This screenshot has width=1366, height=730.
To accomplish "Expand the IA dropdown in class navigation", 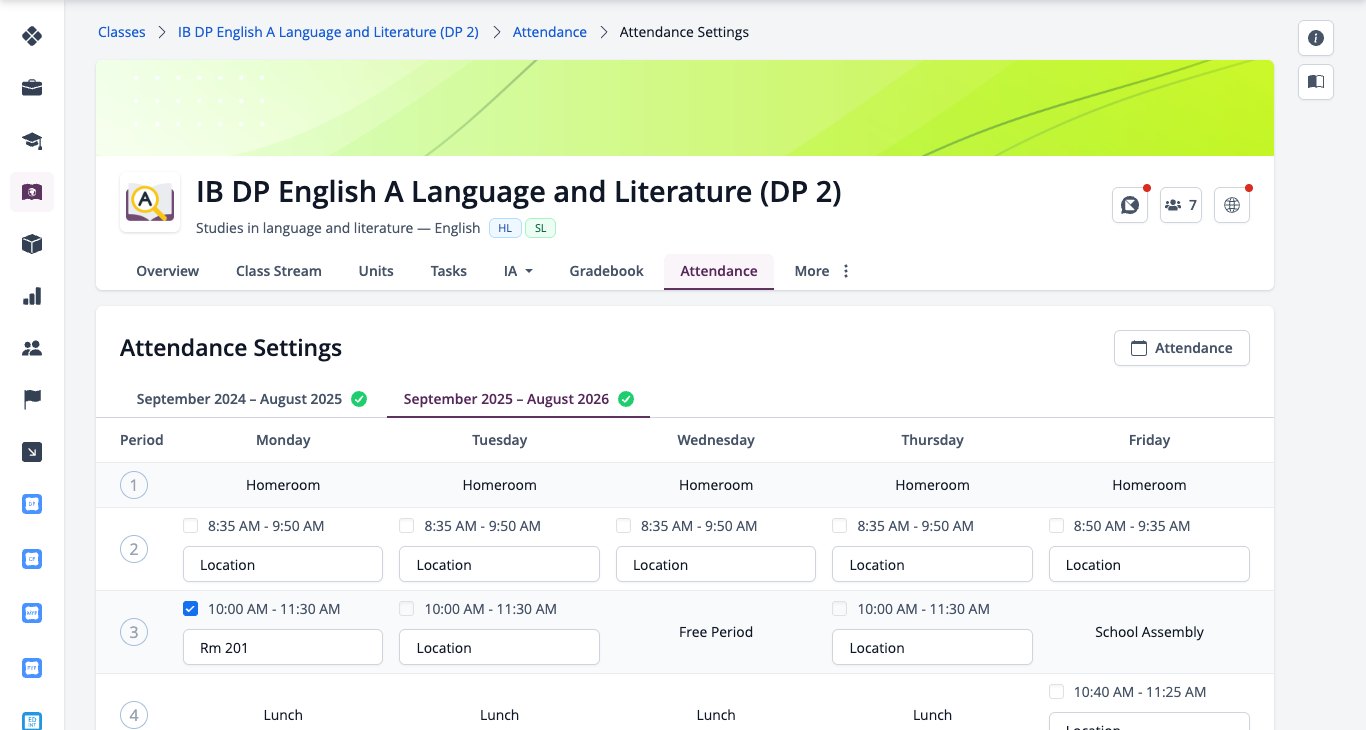I will 518,271.
